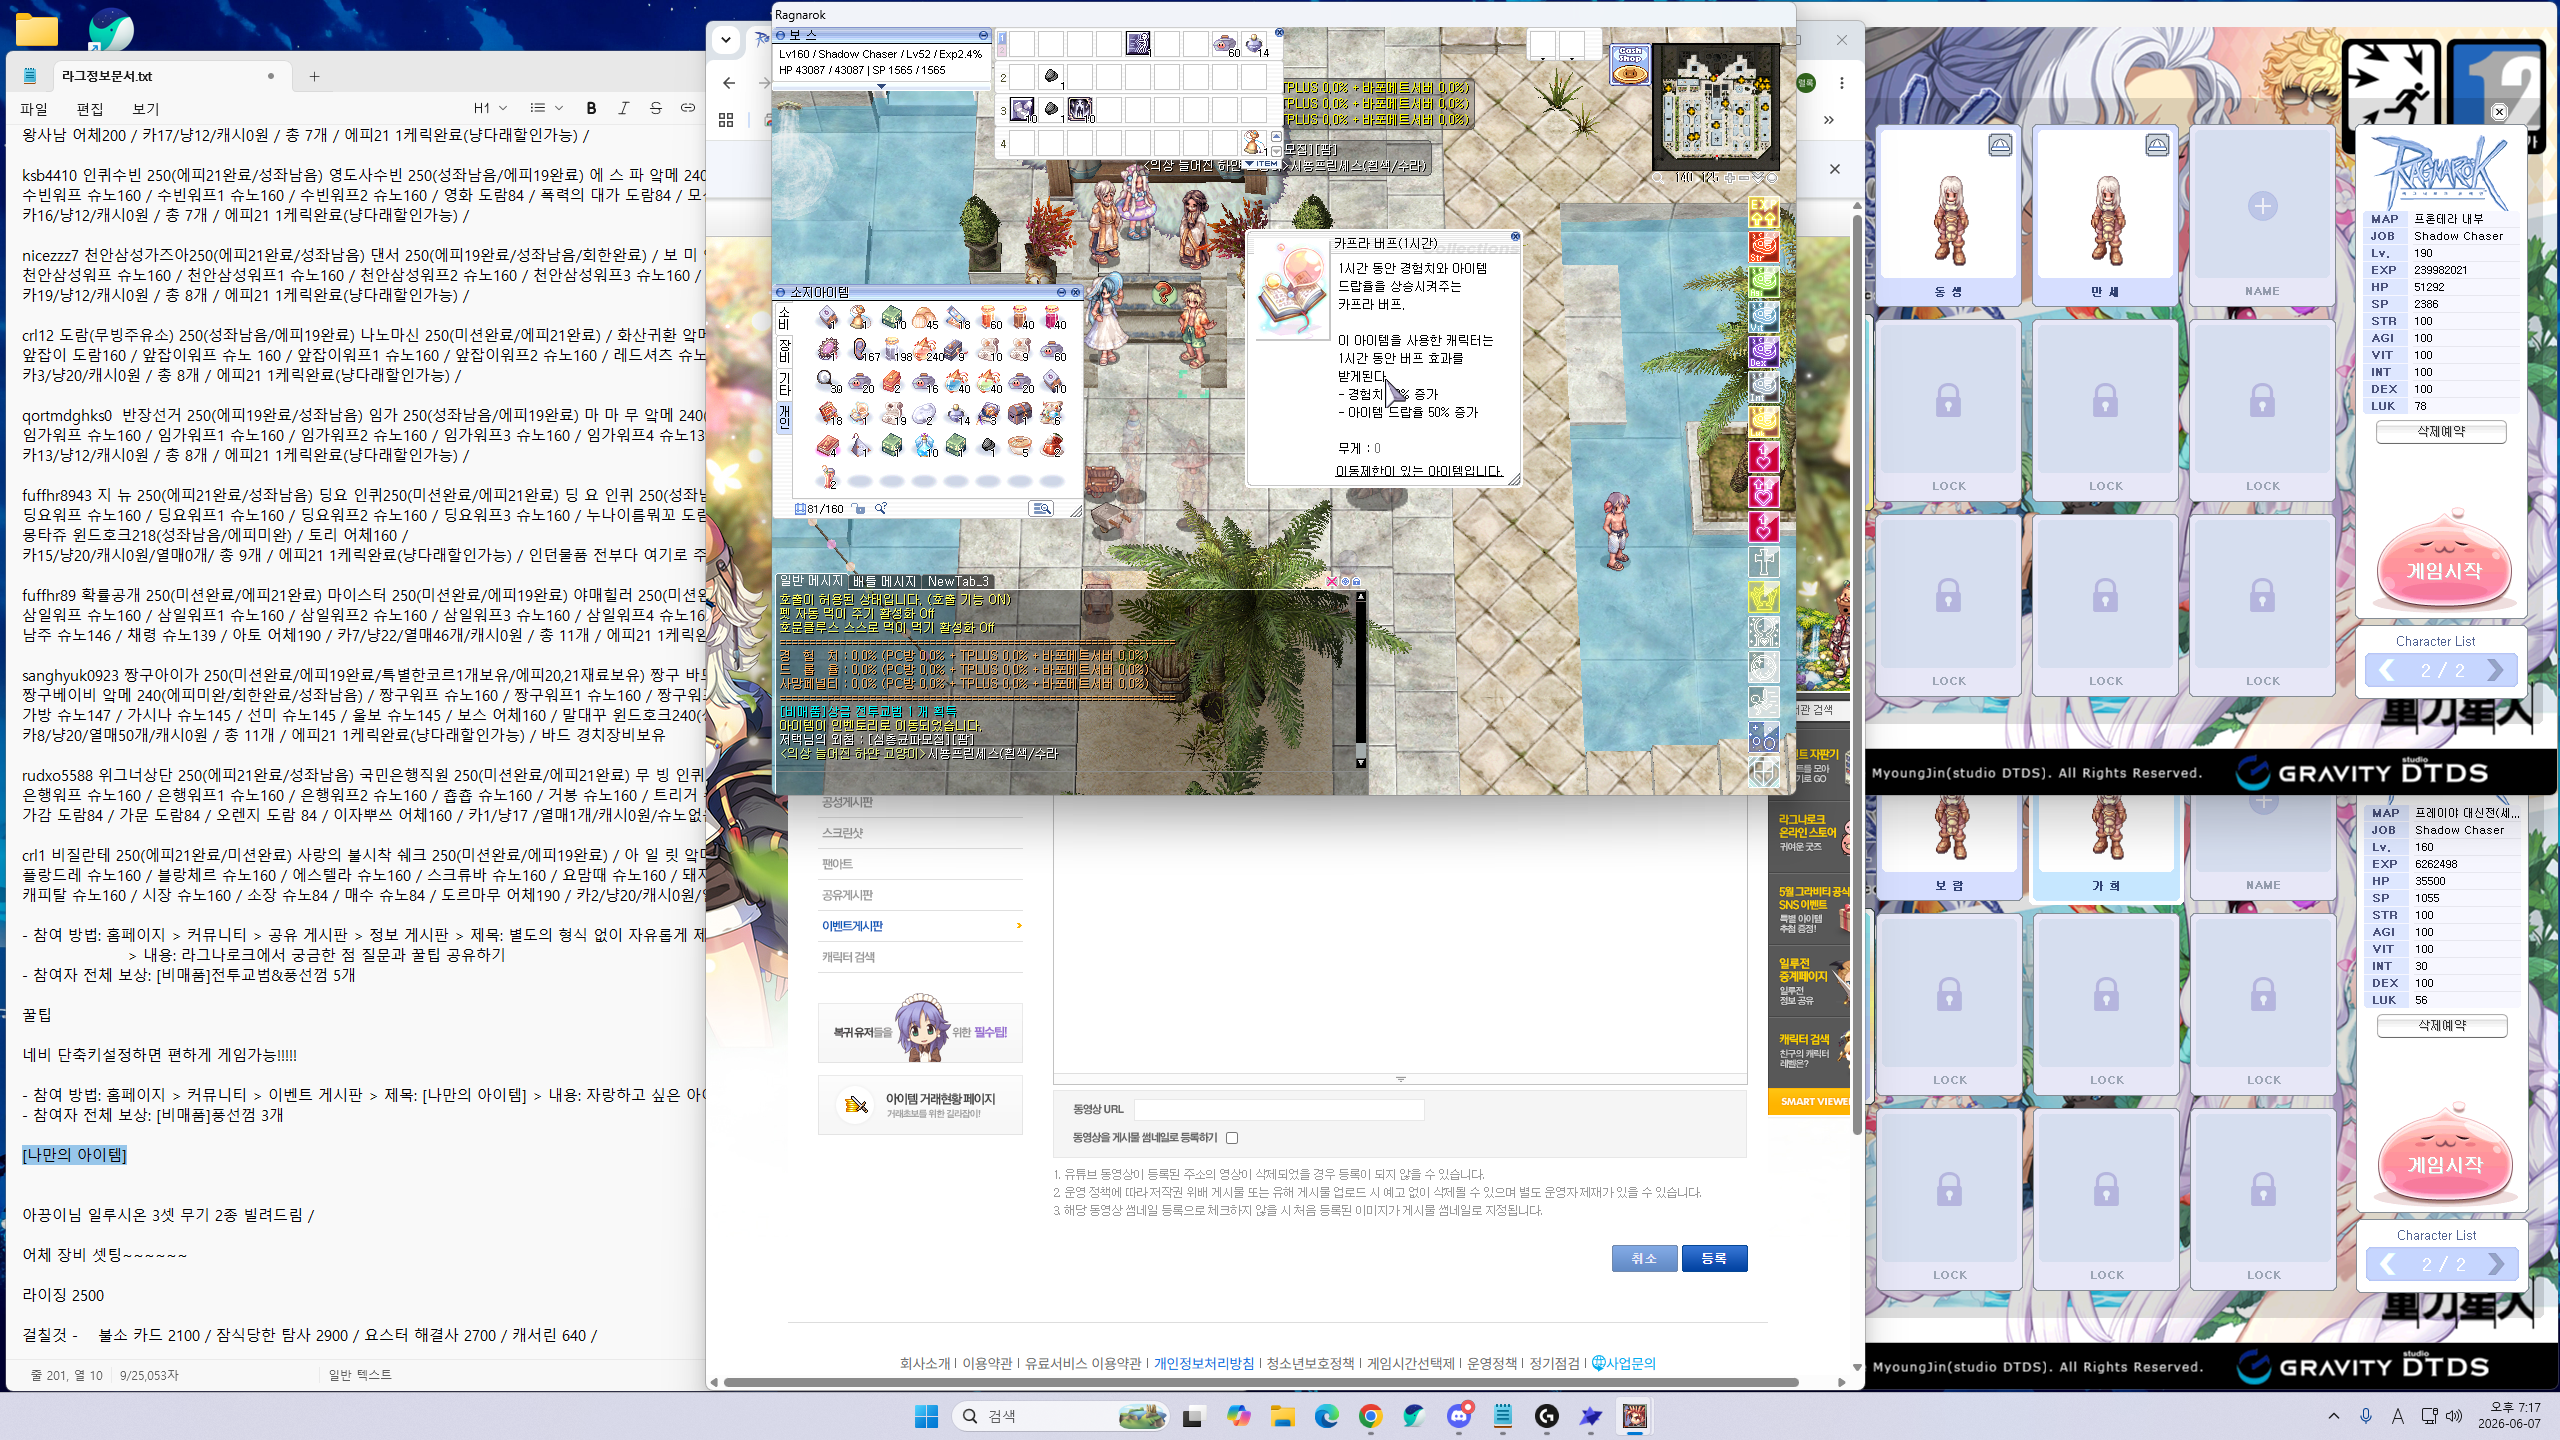Open the 보기 menu in Notepad
The image size is (2560, 1440).
(x=146, y=108)
